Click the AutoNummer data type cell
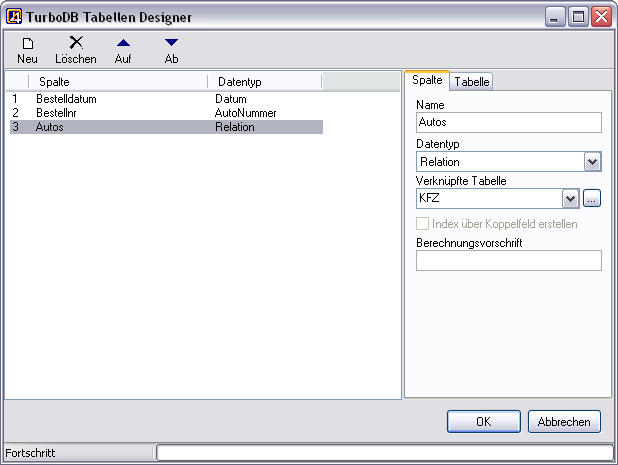The height and width of the screenshot is (465, 618). (246, 113)
